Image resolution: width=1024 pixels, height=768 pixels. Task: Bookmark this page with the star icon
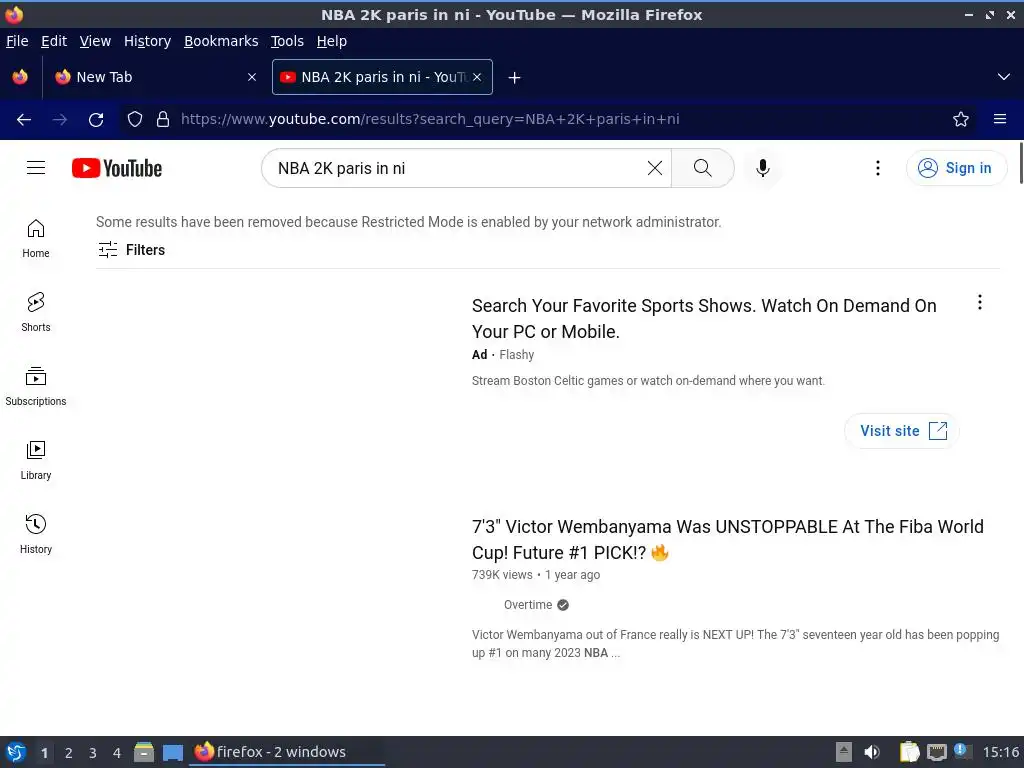point(961,119)
